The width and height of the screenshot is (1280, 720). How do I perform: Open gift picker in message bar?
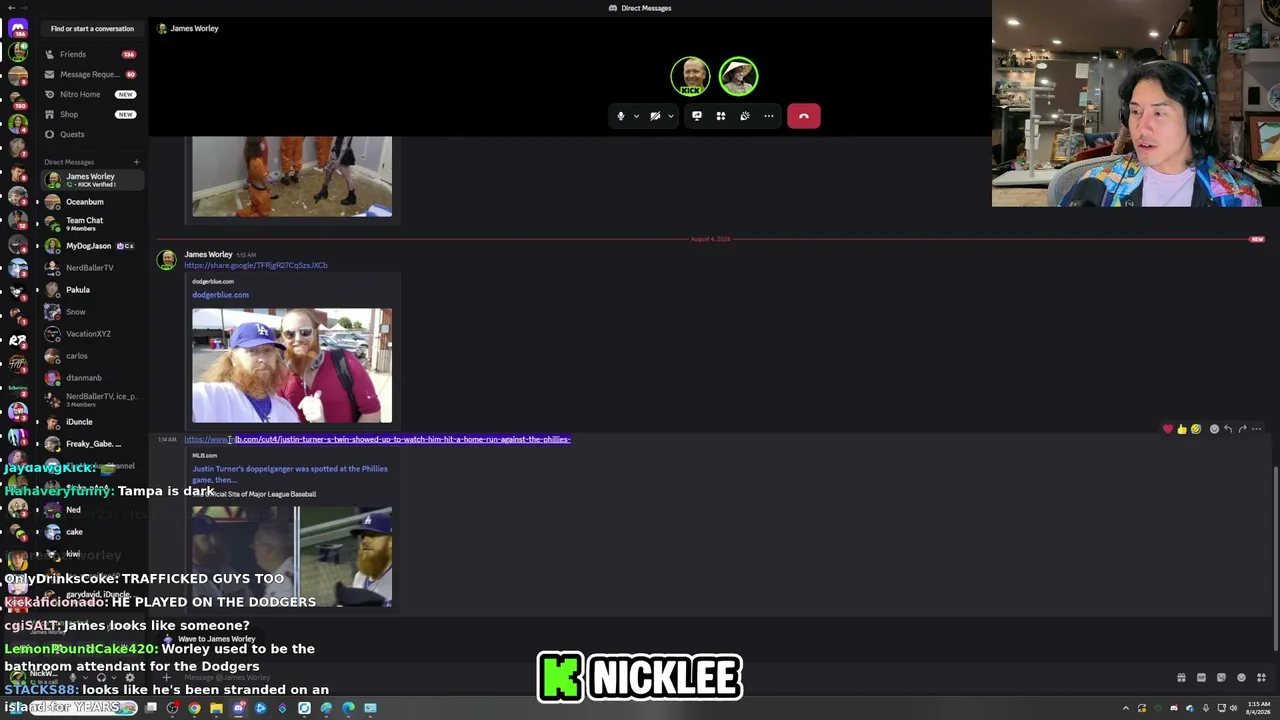1181,678
